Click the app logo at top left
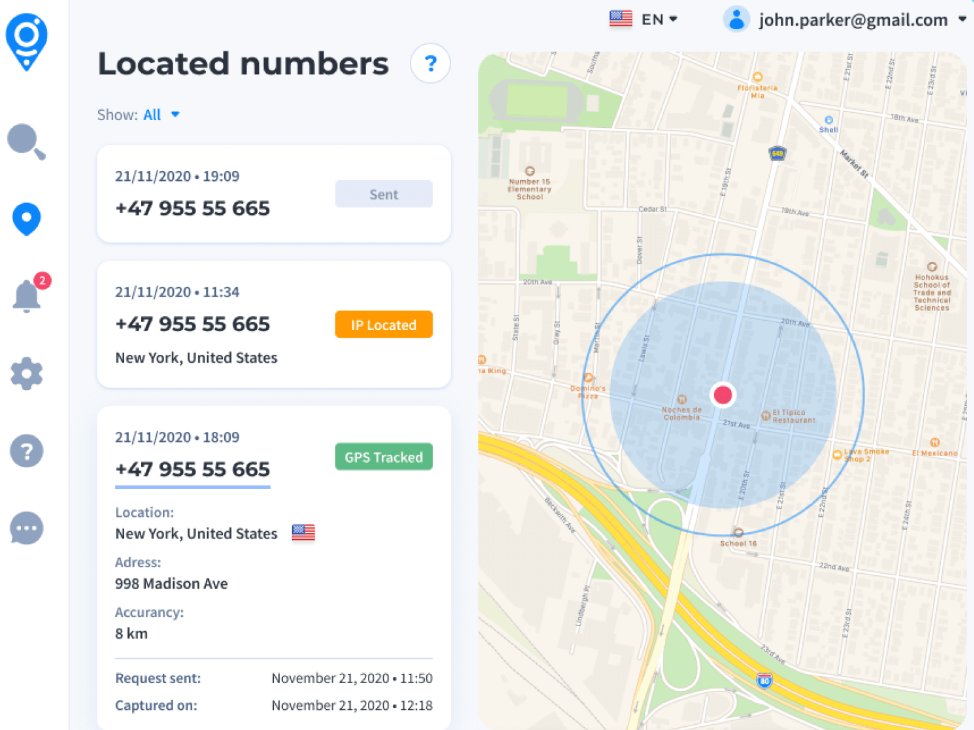The image size is (974, 730). pyautogui.click(x=27, y=42)
